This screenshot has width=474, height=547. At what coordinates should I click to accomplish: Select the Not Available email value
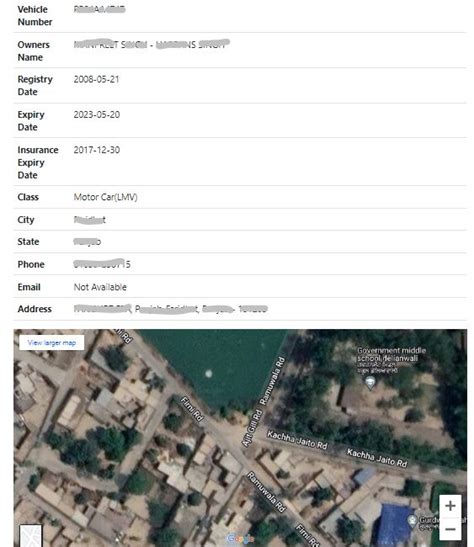[100, 287]
